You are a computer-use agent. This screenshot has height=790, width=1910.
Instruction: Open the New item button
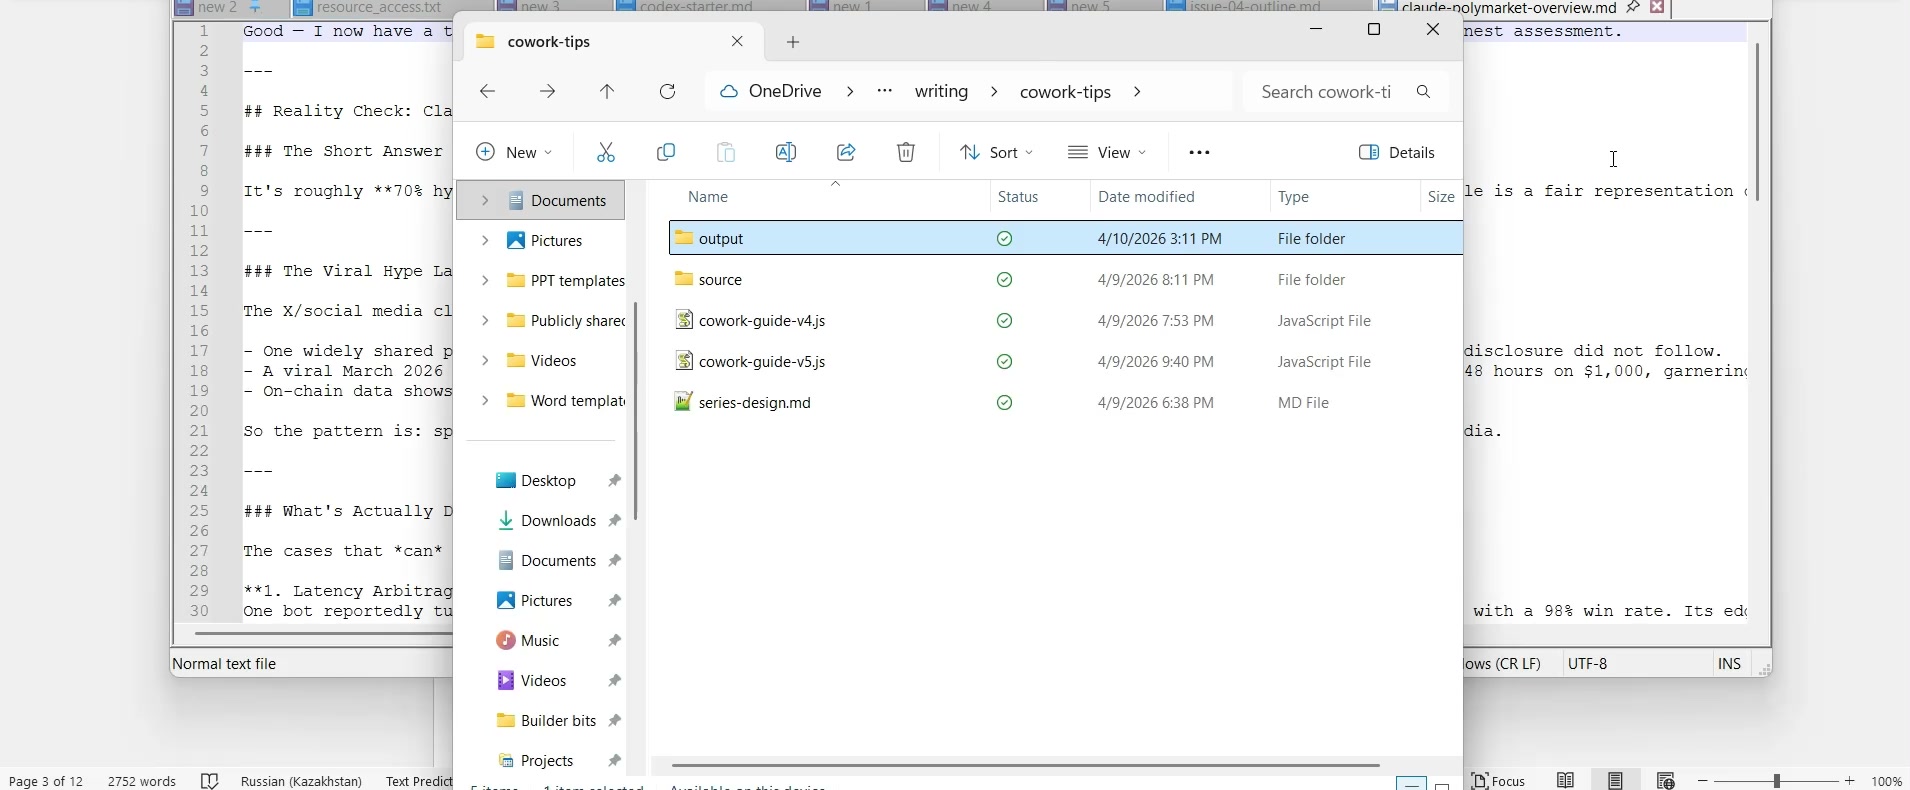(514, 152)
